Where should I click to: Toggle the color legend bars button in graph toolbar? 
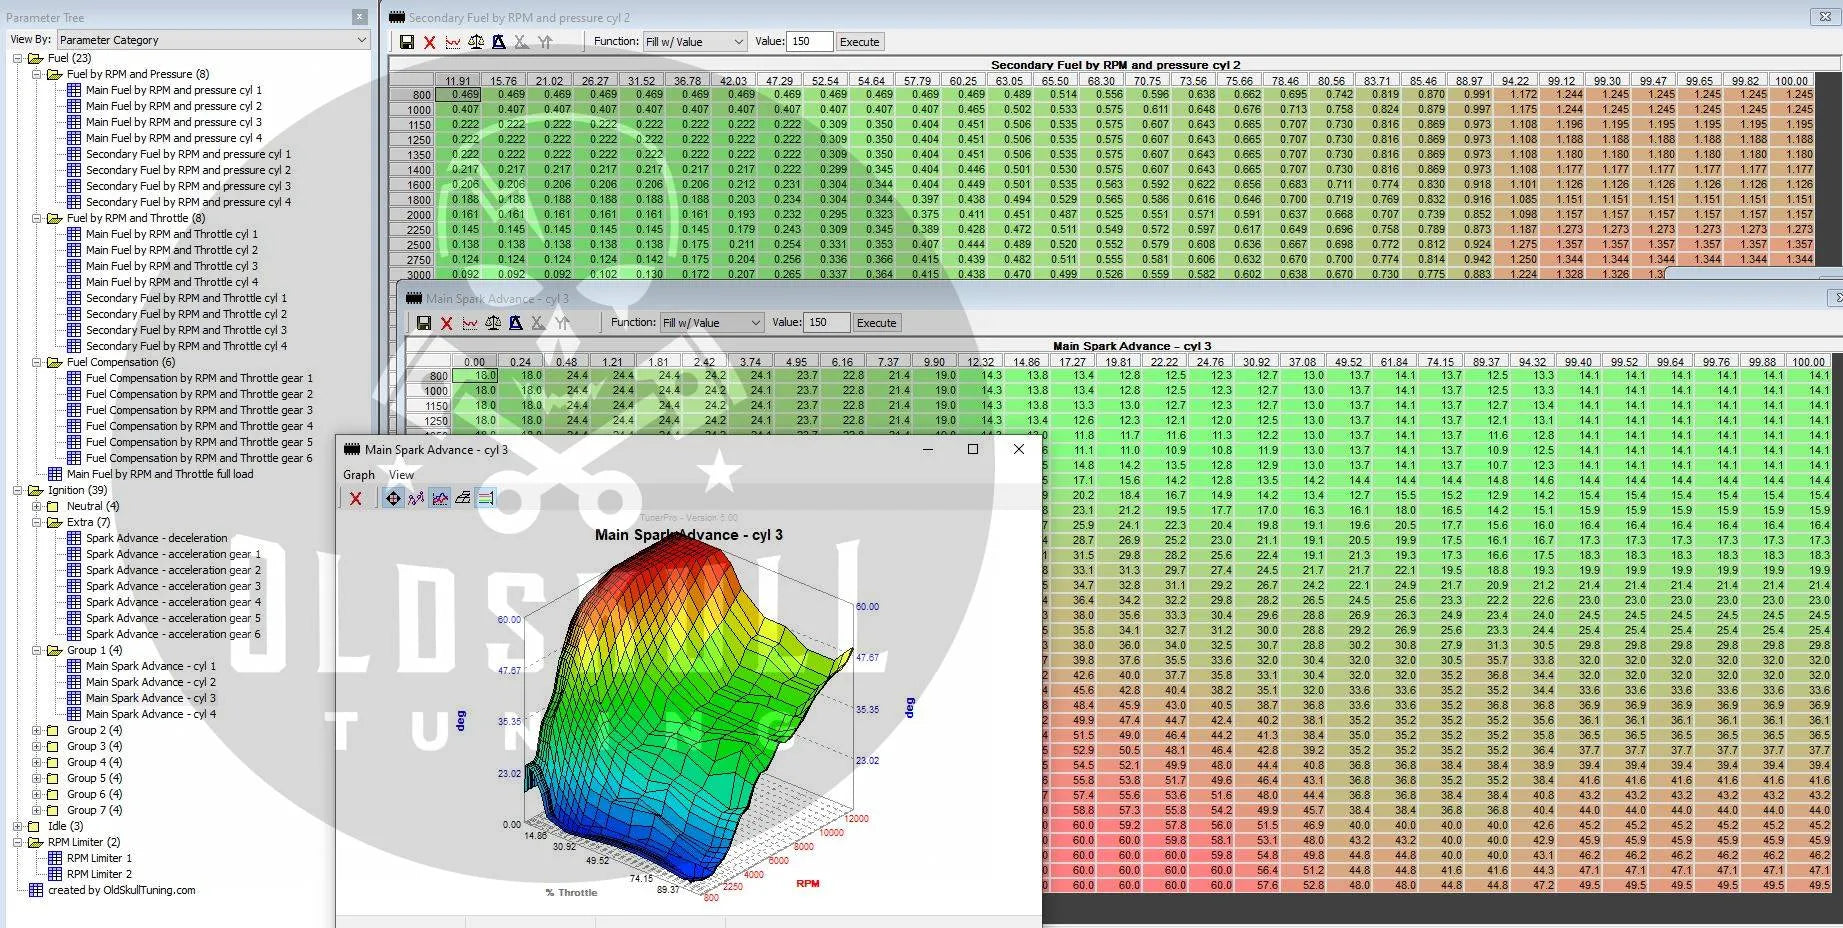pos(486,498)
